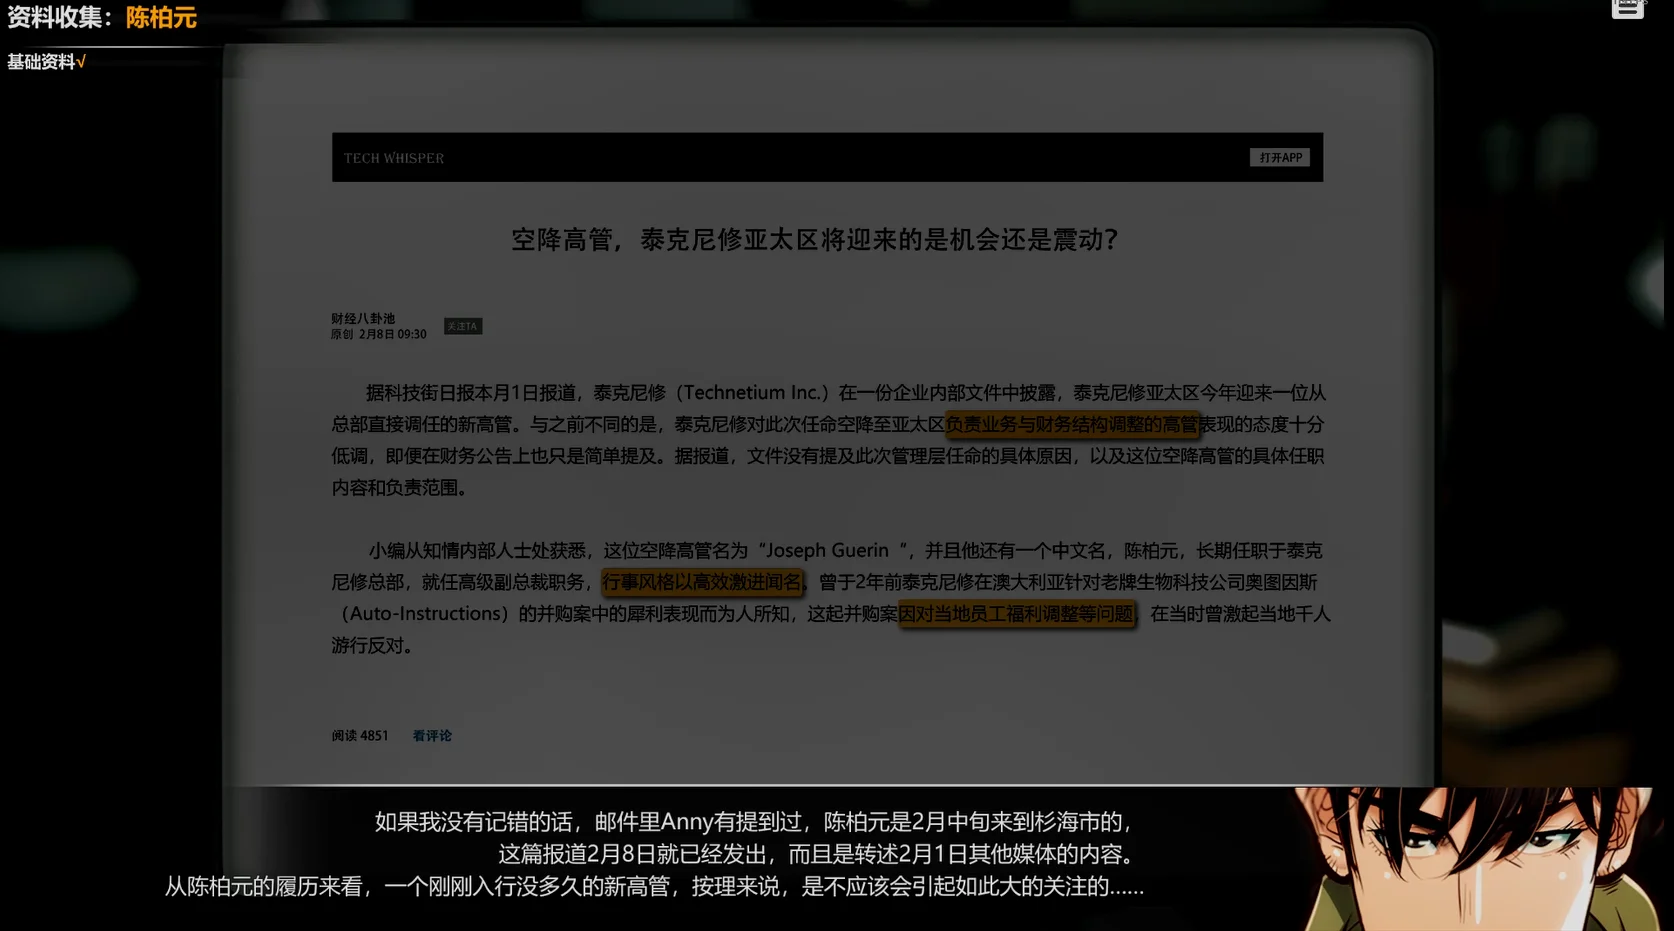The image size is (1674, 931).
Task: Click the TECH WHISPER site logo
Action: pyautogui.click(x=394, y=158)
